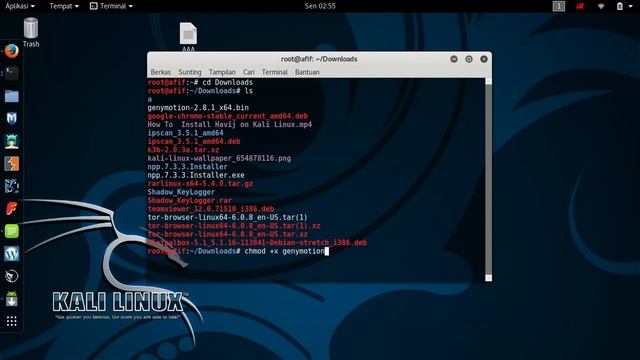Select the Trash desktop icon
640x360 pixels.
pyautogui.click(x=31, y=33)
